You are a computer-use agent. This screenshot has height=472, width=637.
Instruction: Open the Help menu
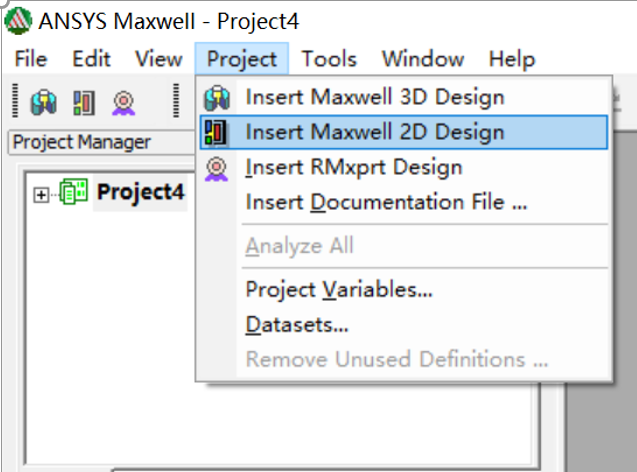pyautogui.click(x=512, y=59)
